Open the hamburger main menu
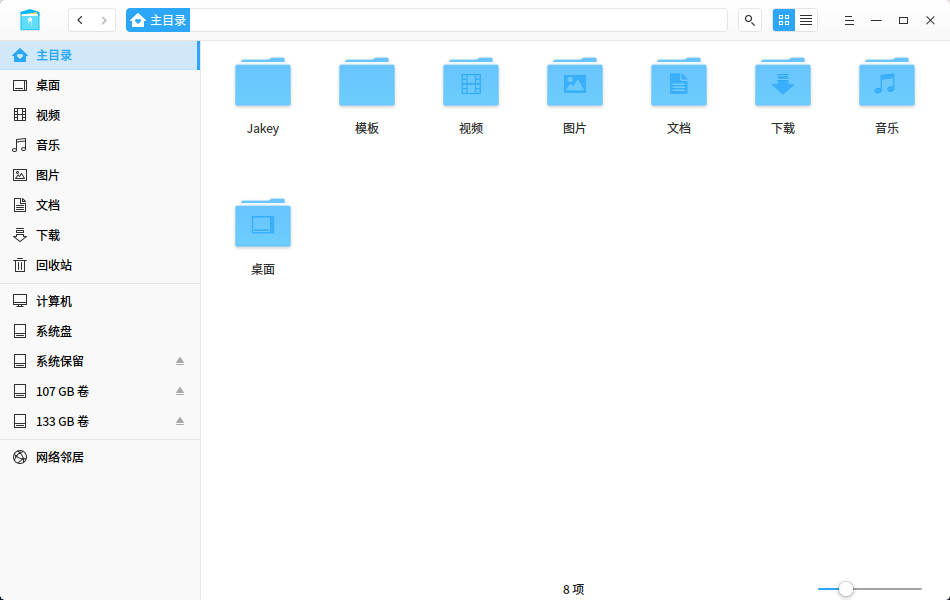The width and height of the screenshot is (950, 600). coord(849,20)
